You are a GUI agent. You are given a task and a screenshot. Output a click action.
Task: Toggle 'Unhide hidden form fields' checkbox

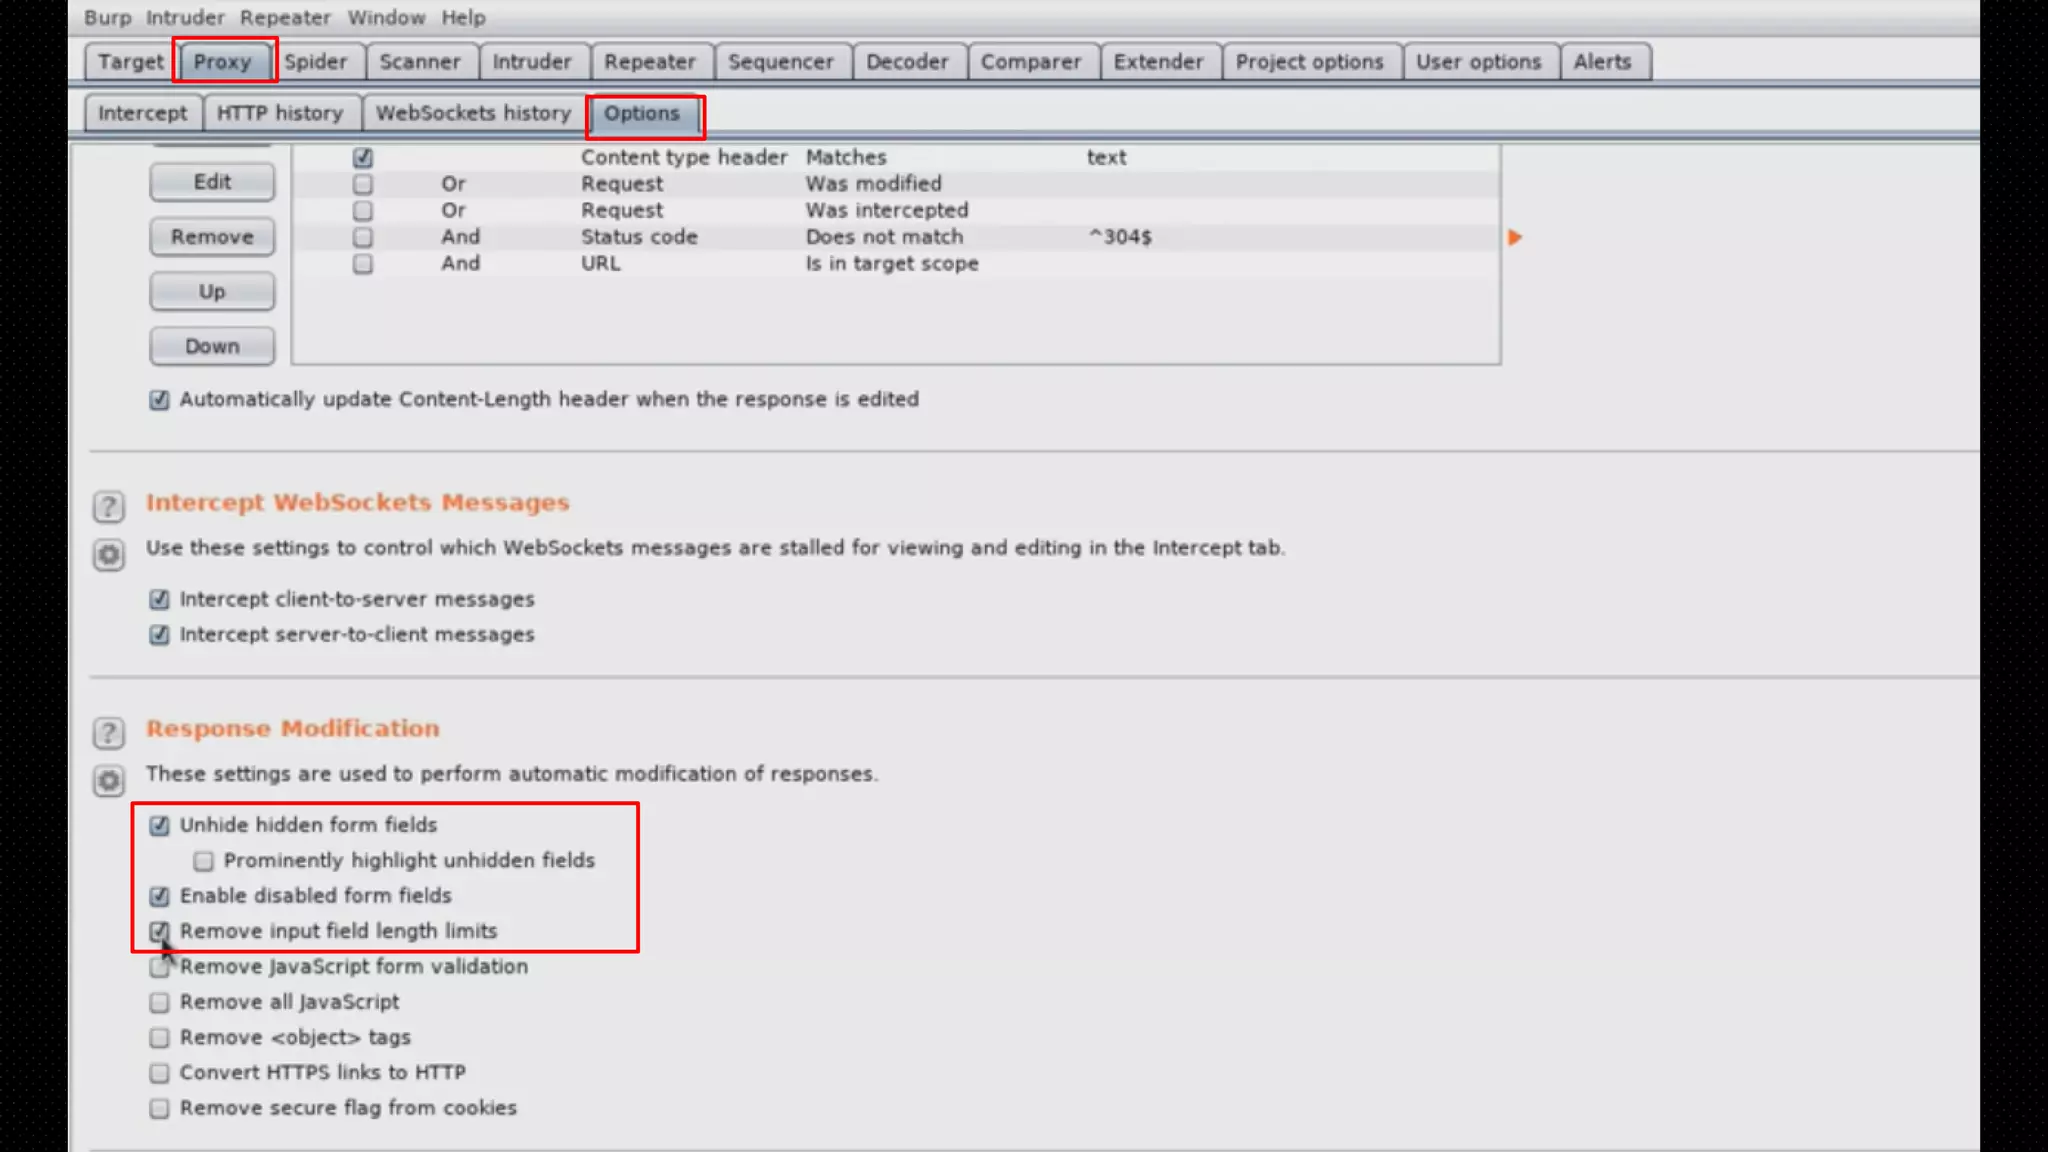click(x=159, y=825)
